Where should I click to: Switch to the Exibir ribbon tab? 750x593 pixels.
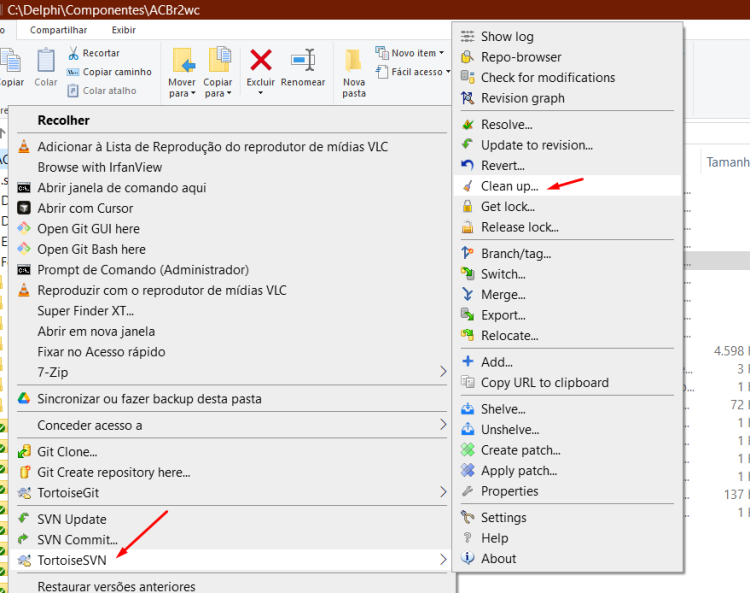click(x=124, y=30)
